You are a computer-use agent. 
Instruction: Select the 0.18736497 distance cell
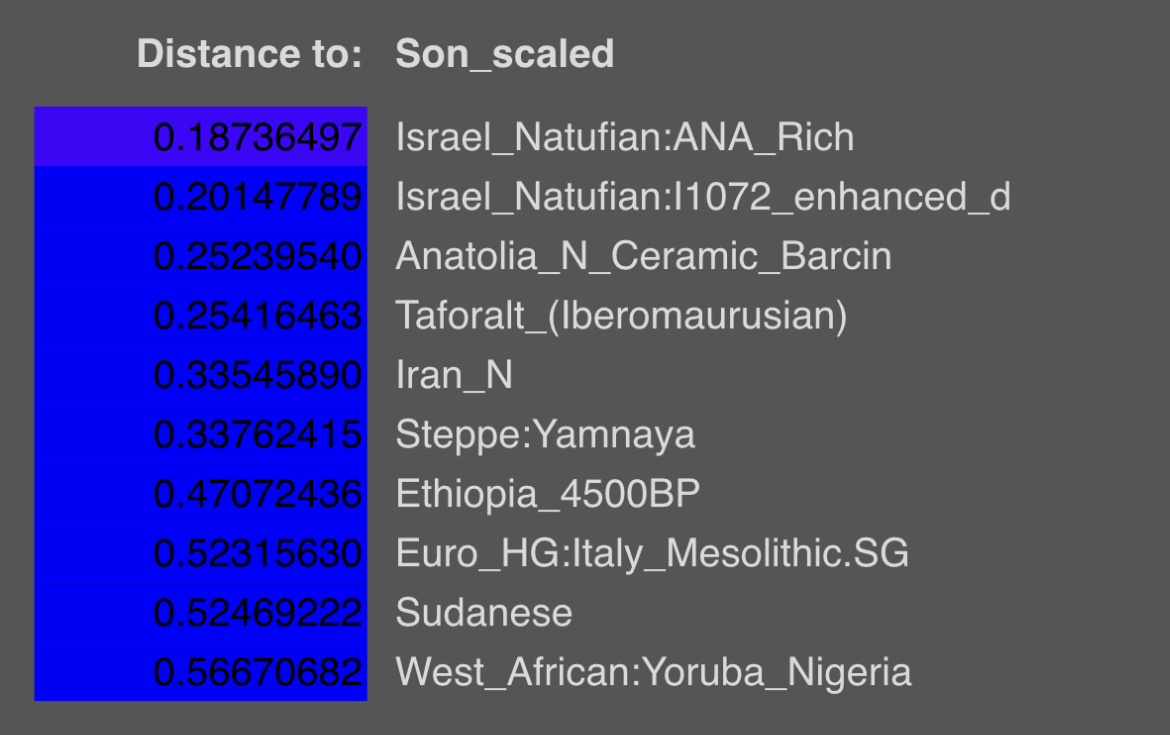pos(201,137)
